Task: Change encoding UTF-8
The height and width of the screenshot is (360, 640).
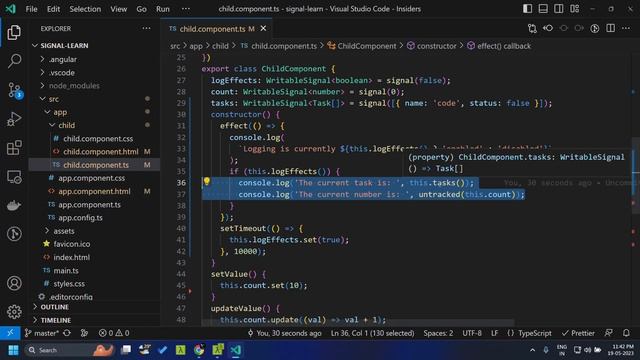Action: [472, 333]
